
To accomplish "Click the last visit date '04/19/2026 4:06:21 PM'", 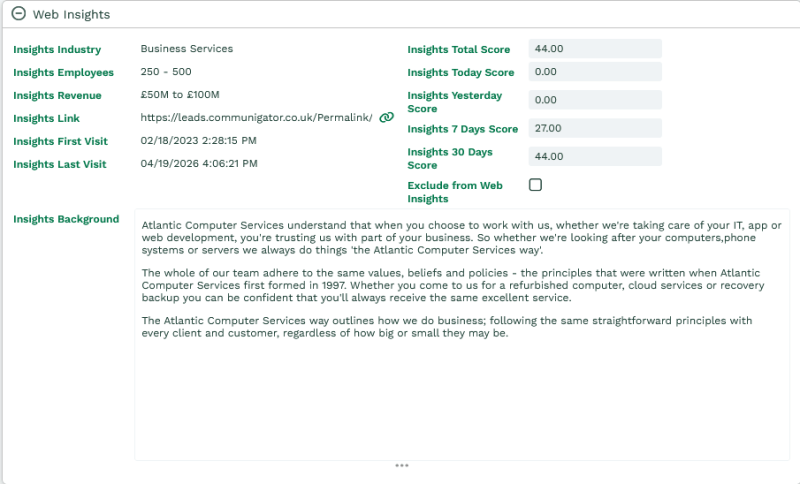I will (199, 163).
